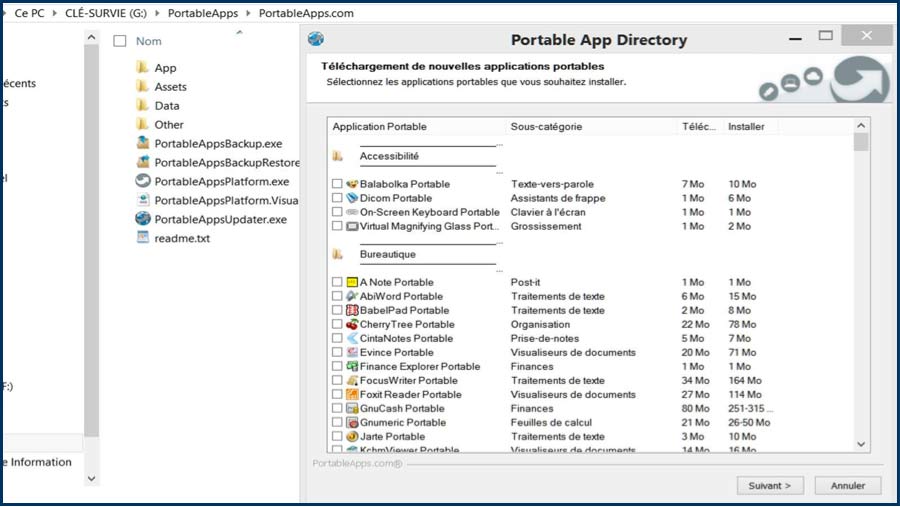Check the Balabolka Portable checkbox
Viewport: 900px width, 507px height.
click(x=337, y=184)
